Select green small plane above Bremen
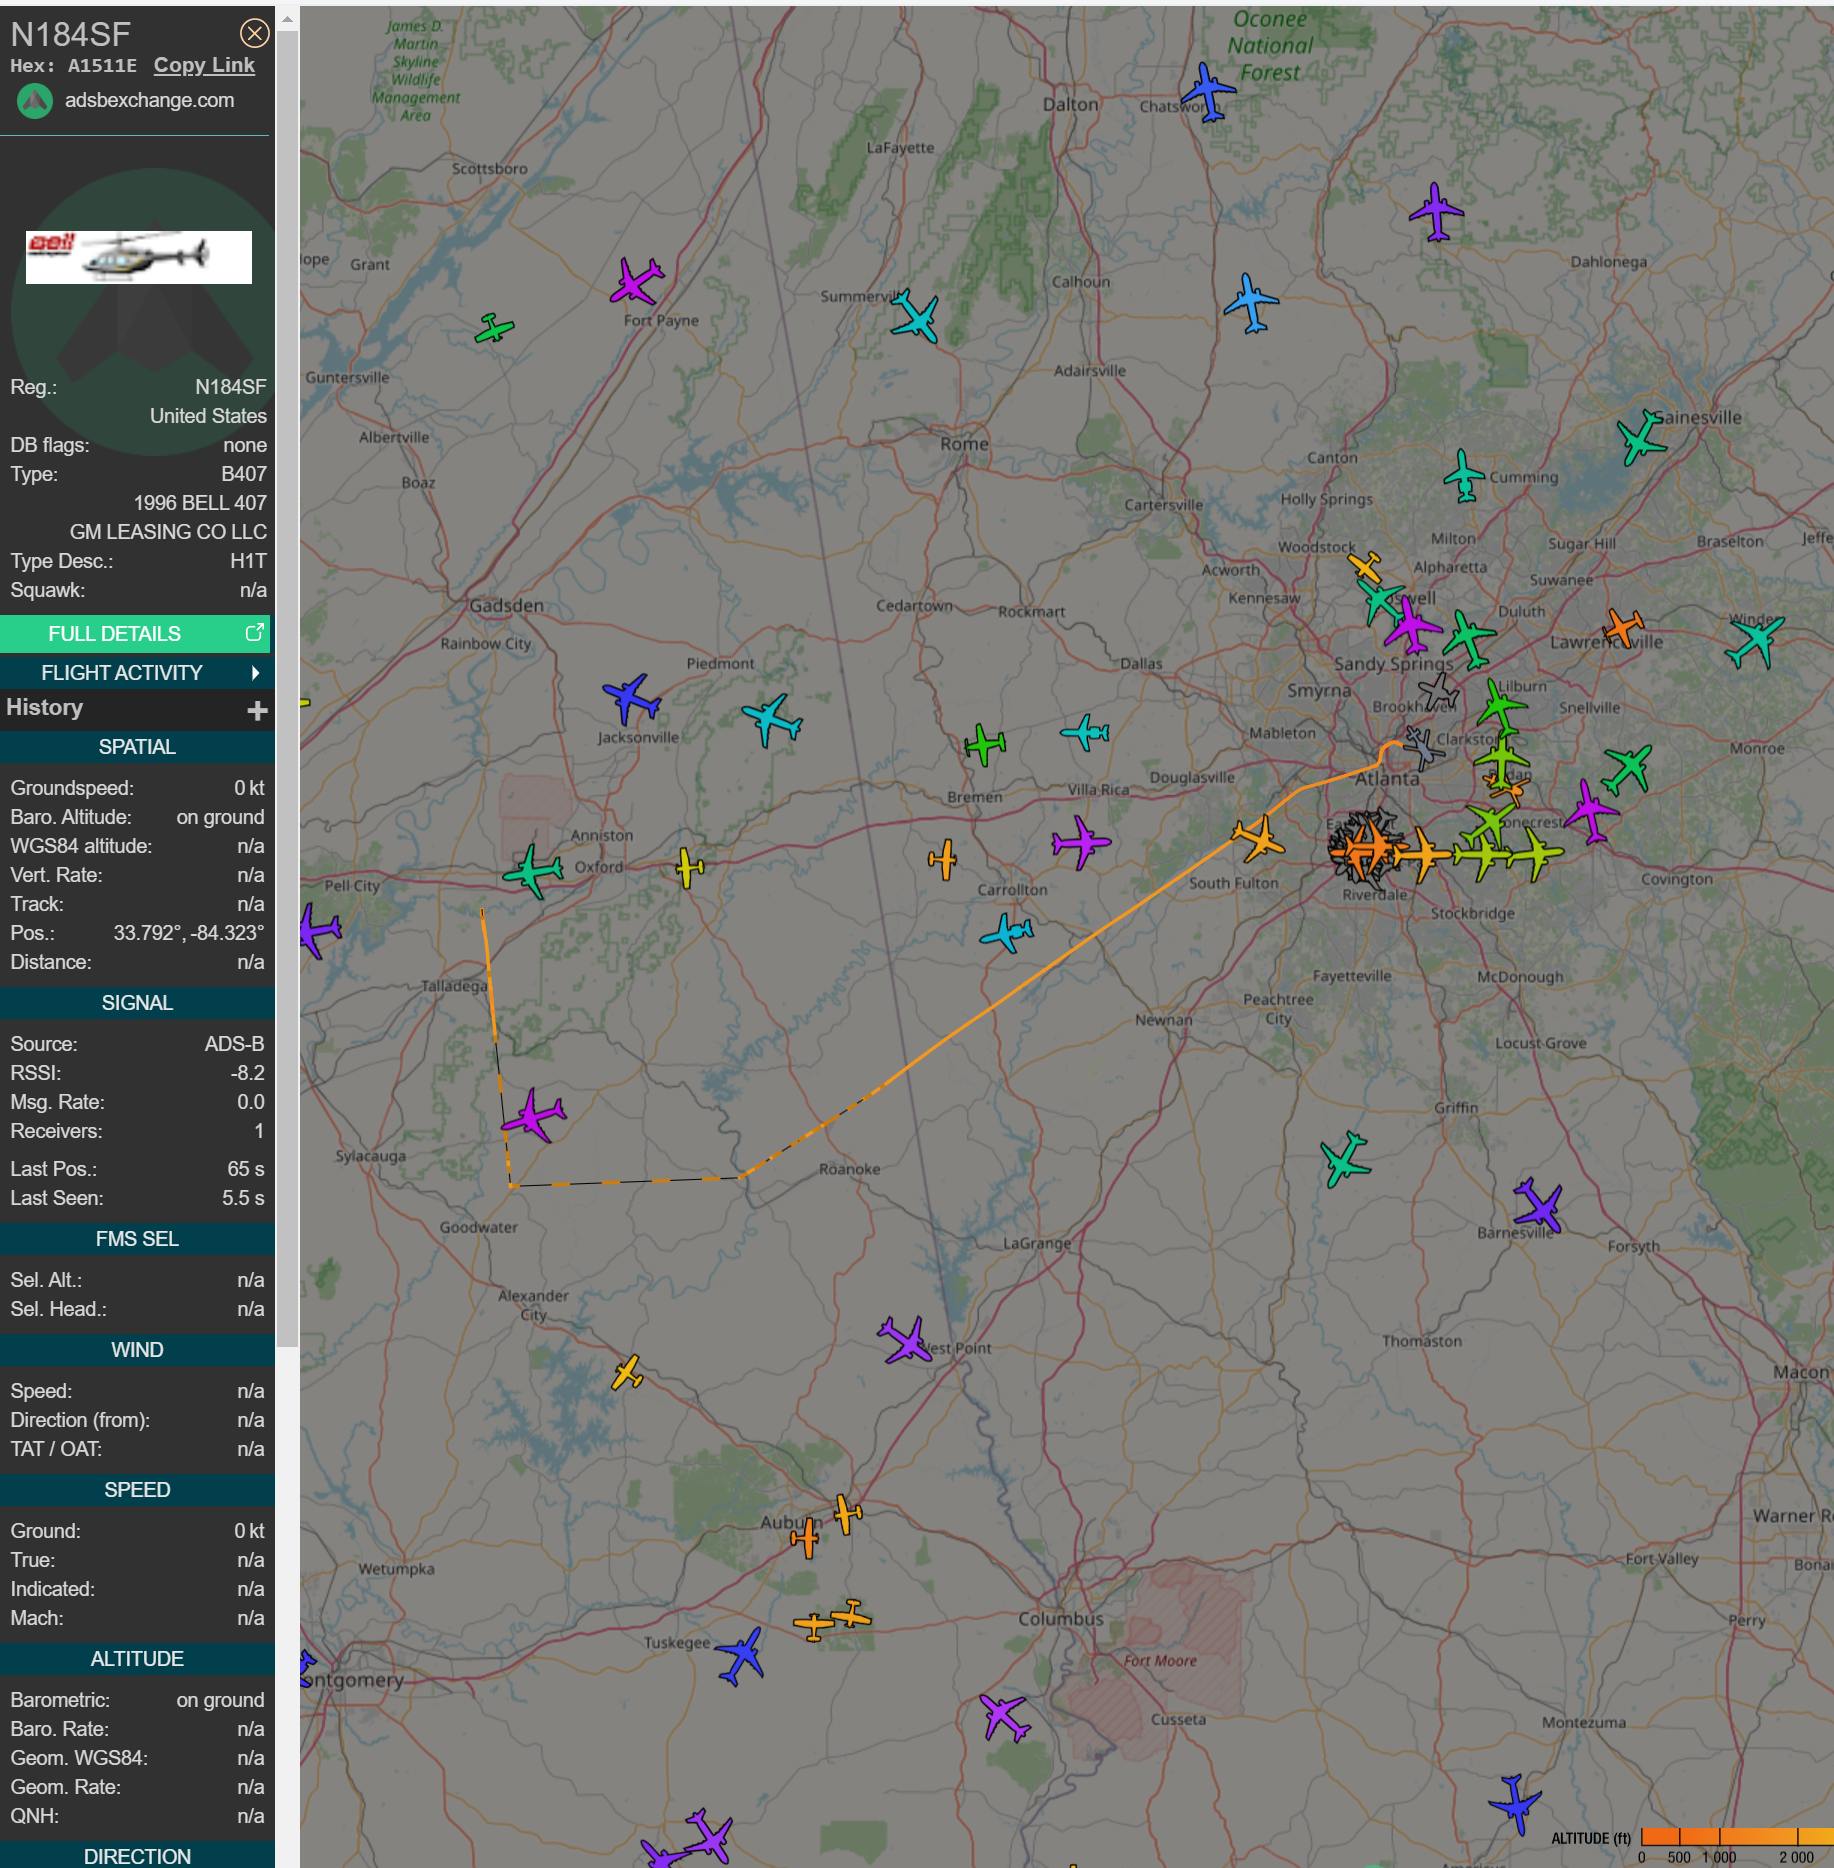The height and width of the screenshot is (1868, 1834). click(x=985, y=745)
